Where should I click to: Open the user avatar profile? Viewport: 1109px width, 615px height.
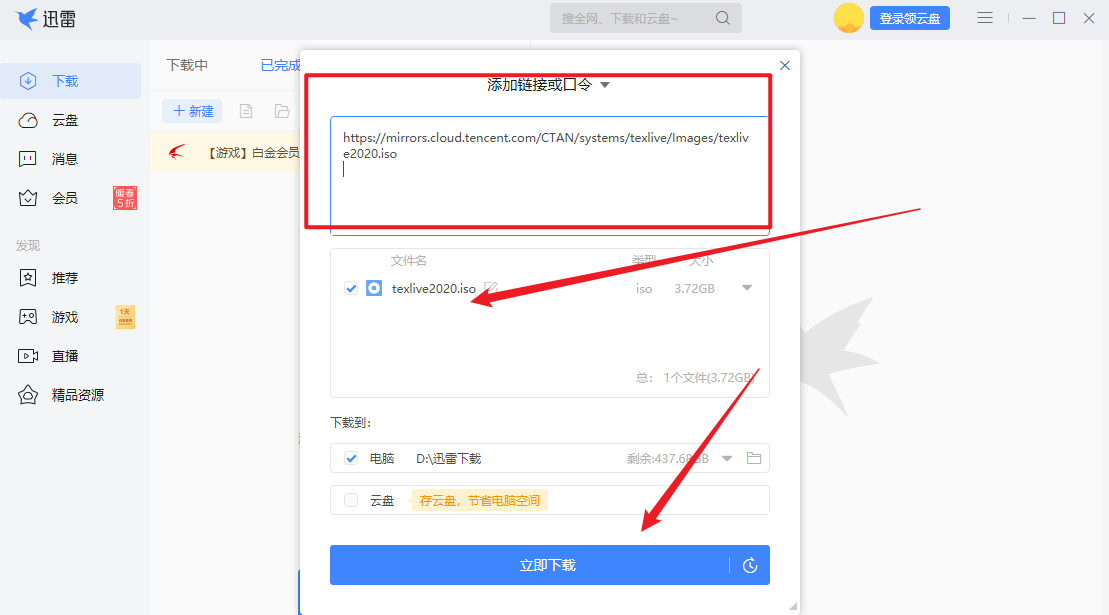848,18
